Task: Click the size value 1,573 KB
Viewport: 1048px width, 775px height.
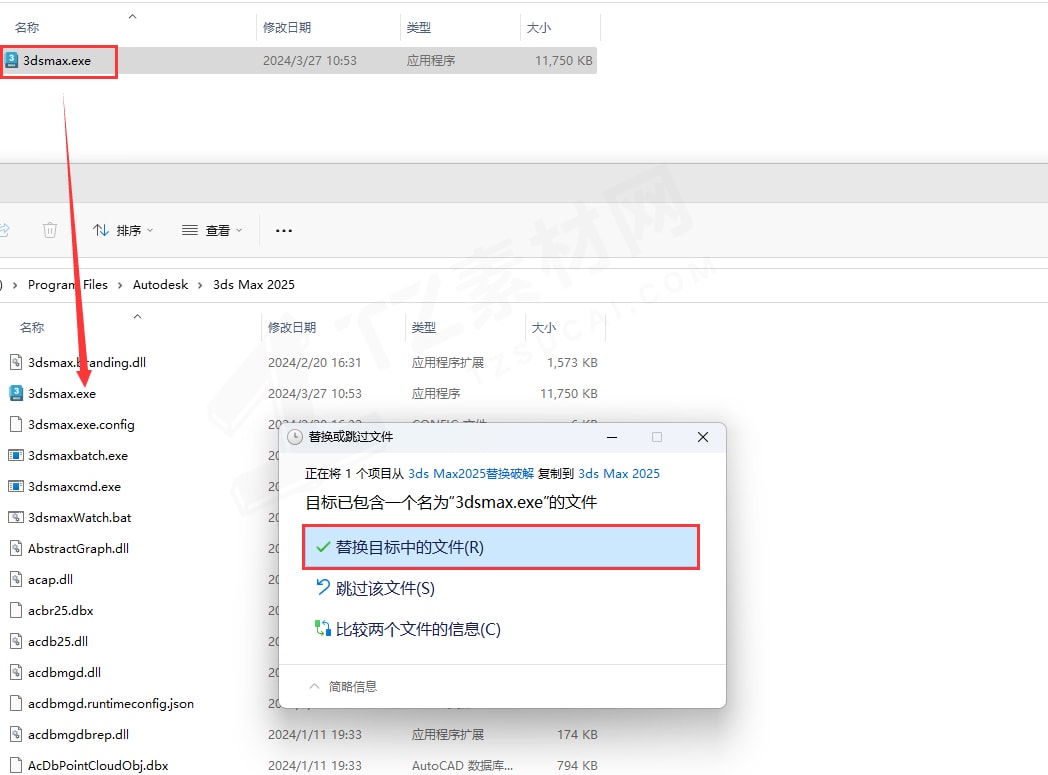Action: (x=572, y=363)
